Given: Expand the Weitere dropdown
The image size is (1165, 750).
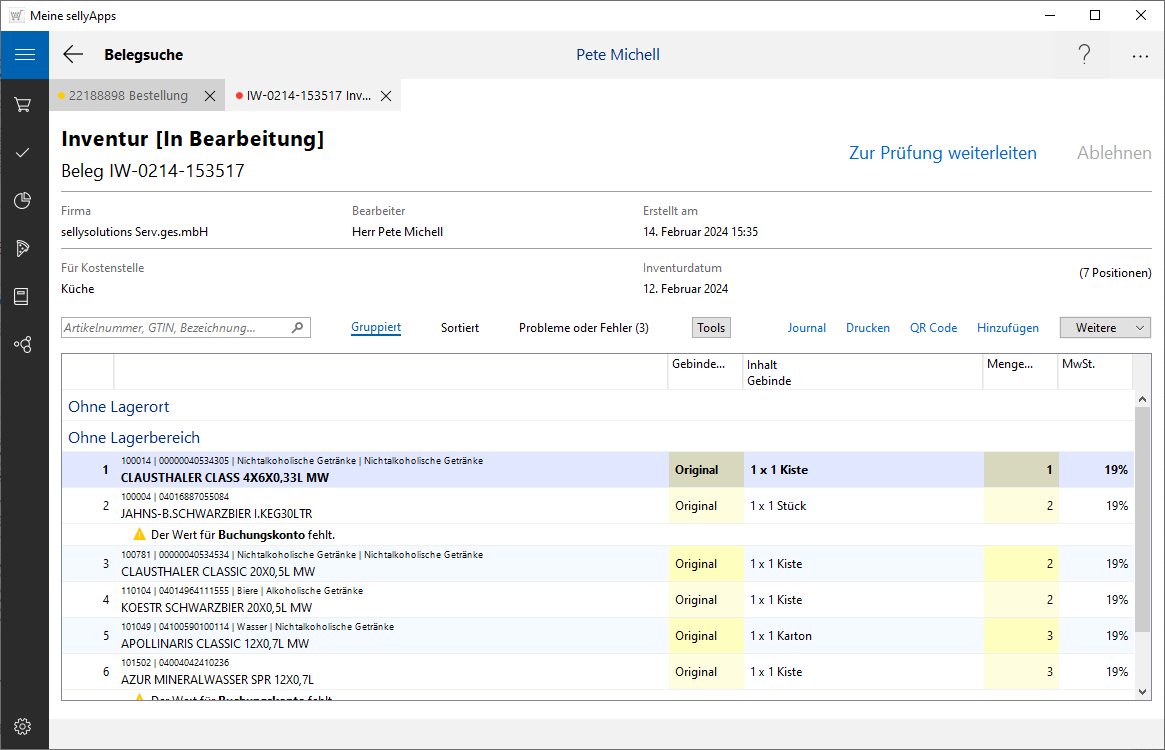Looking at the screenshot, I should [x=1105, y=328].
